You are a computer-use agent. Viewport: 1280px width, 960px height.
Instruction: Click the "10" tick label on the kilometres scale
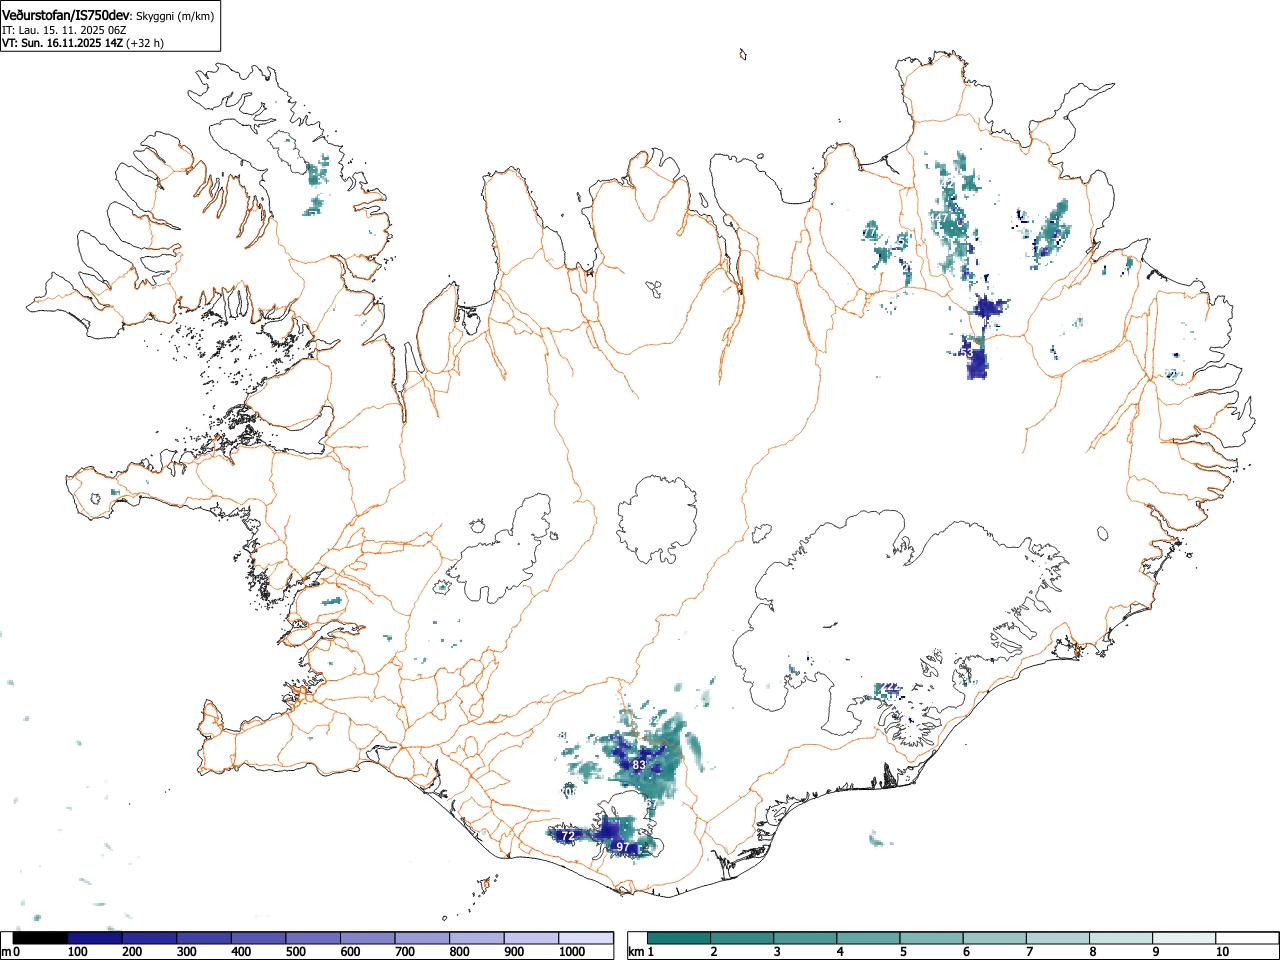coord(1222,952)
